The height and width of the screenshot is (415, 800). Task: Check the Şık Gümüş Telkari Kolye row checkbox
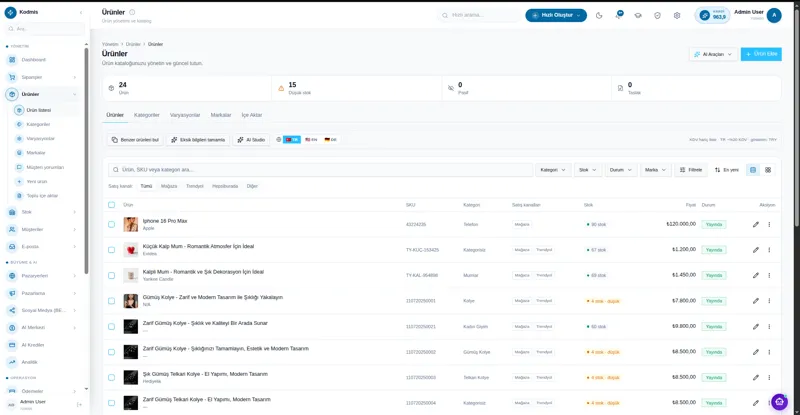click(111, 377)
